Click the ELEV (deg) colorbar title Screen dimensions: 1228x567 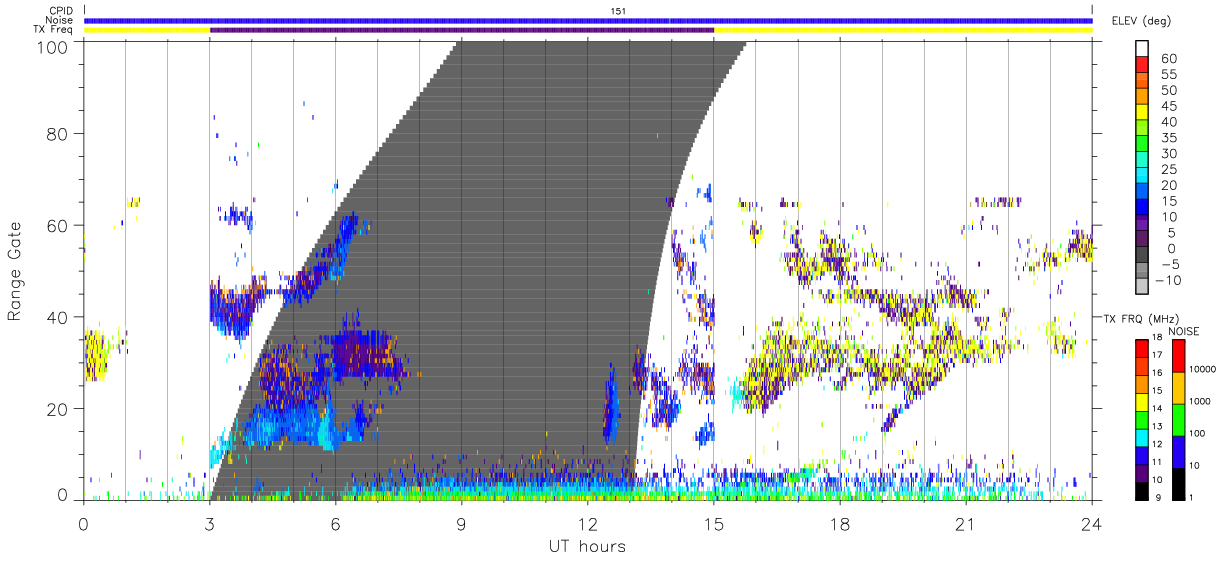point(1141,21)
